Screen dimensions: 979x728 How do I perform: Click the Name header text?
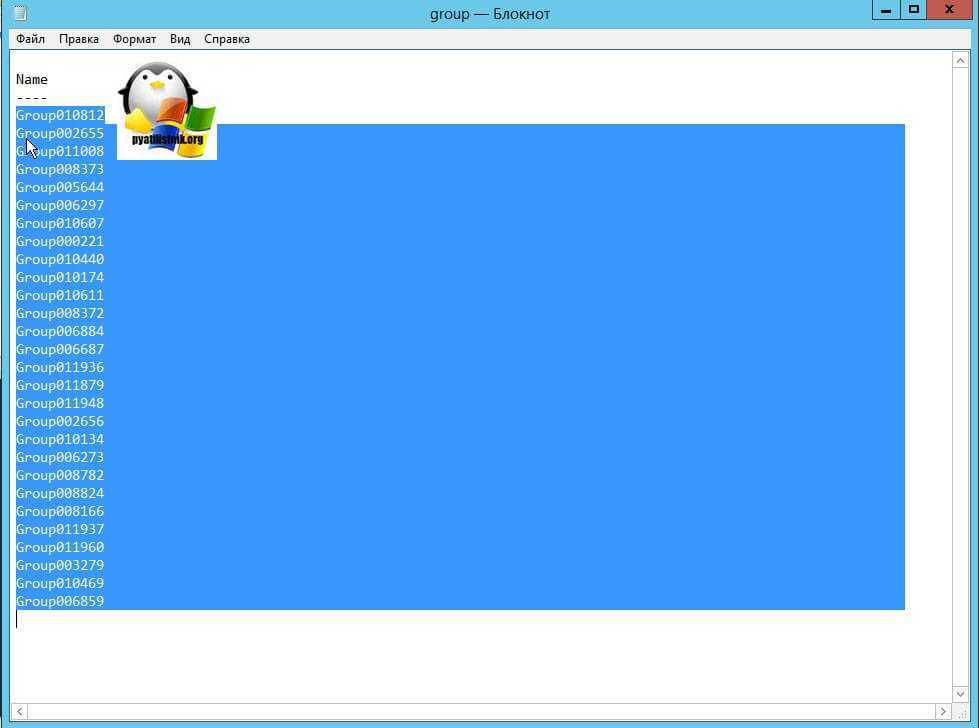pyautogui.click(x=32, y=79)
